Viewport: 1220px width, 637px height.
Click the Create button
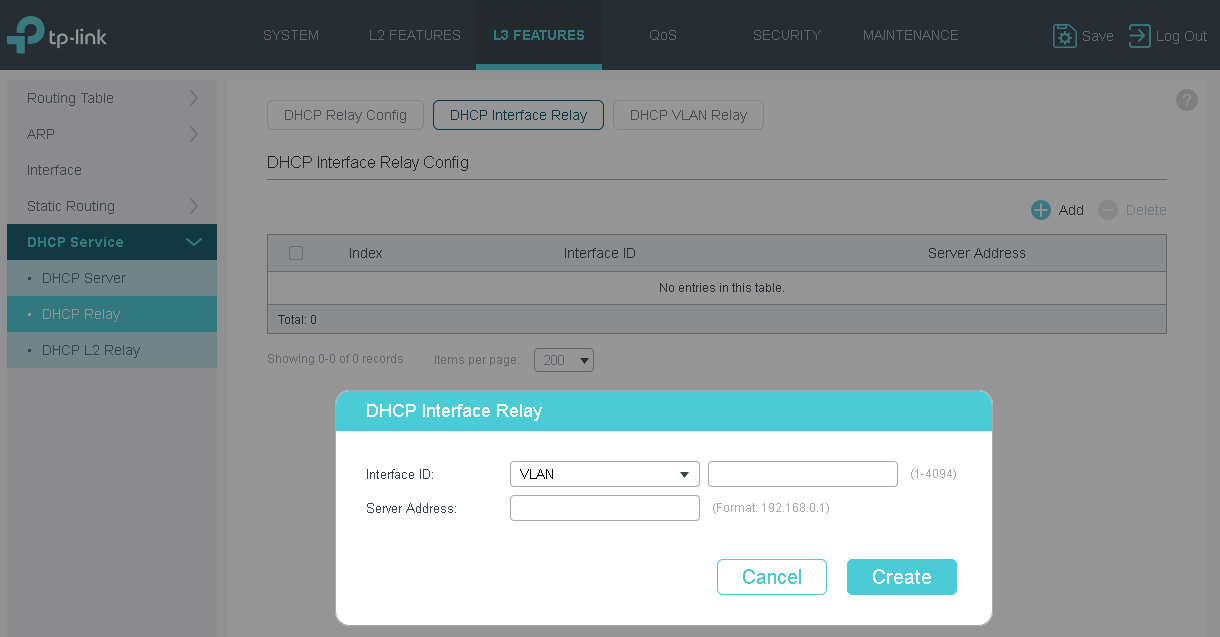click(902, 577)
